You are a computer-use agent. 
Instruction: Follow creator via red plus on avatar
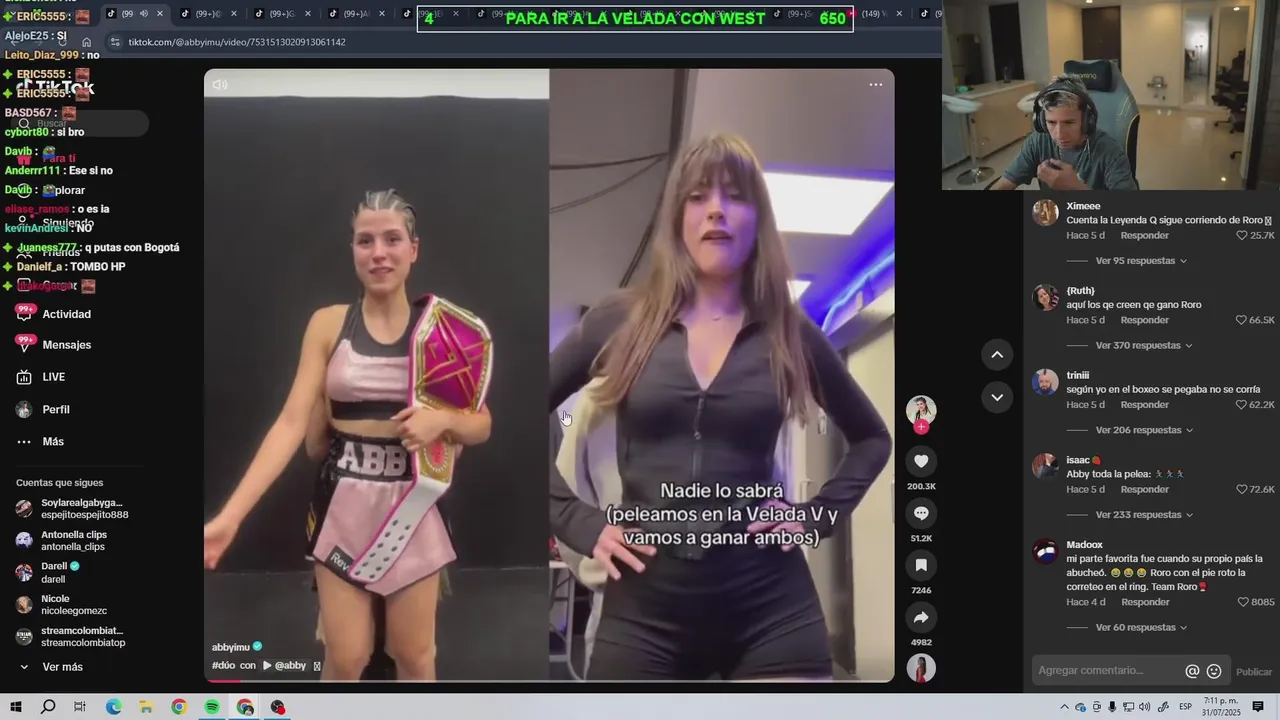tap(921, 427)
